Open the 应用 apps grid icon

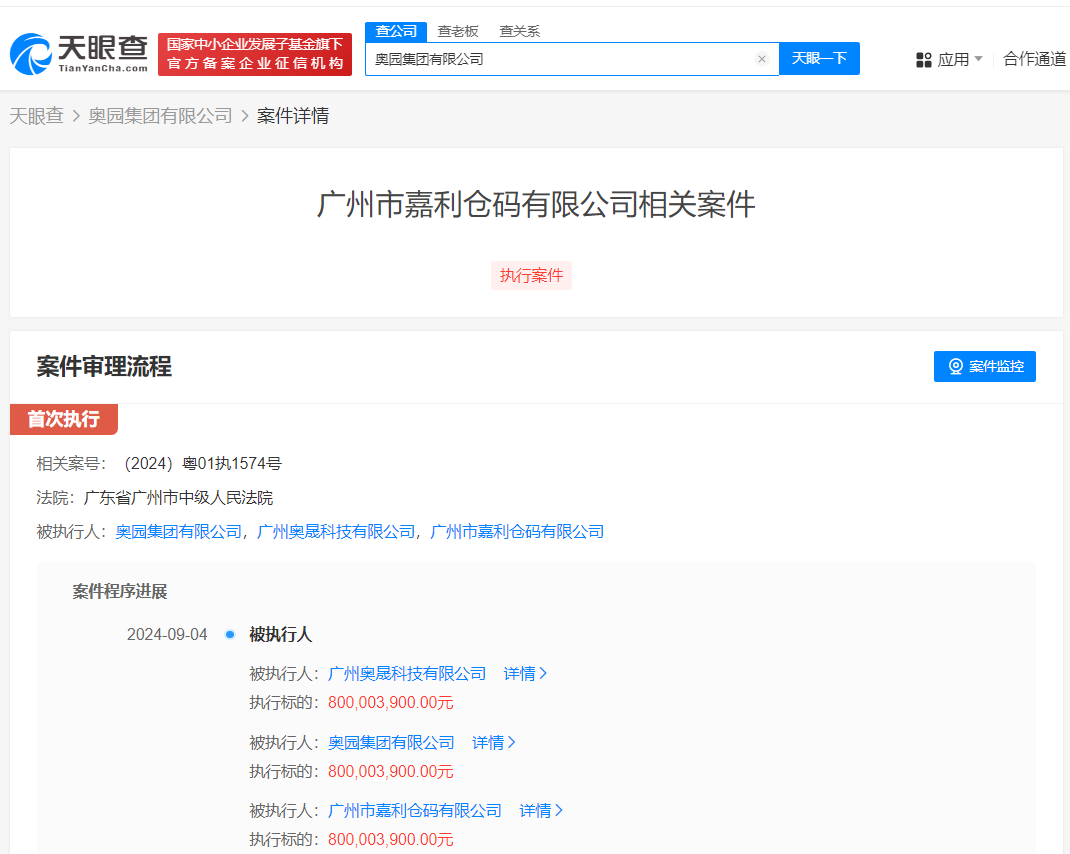[x=922, y=59]
